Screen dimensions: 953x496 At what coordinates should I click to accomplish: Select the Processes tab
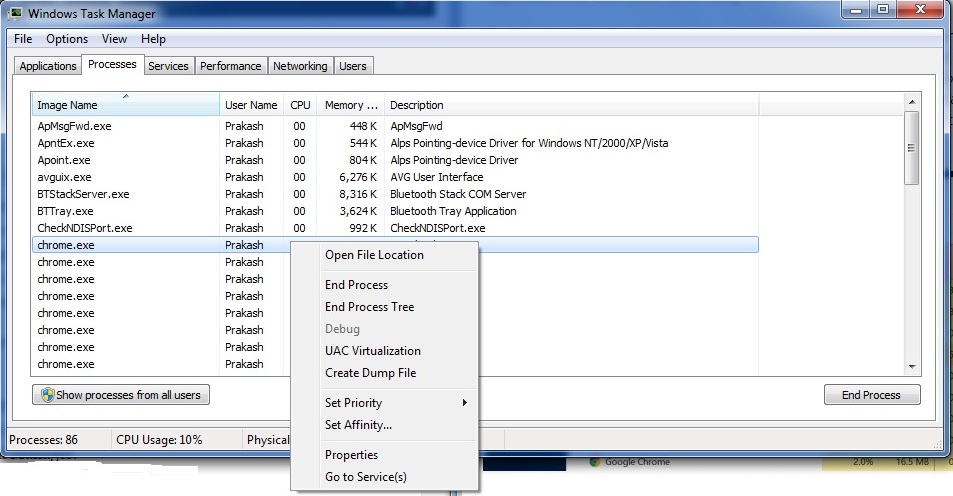[x=112, y=64]
